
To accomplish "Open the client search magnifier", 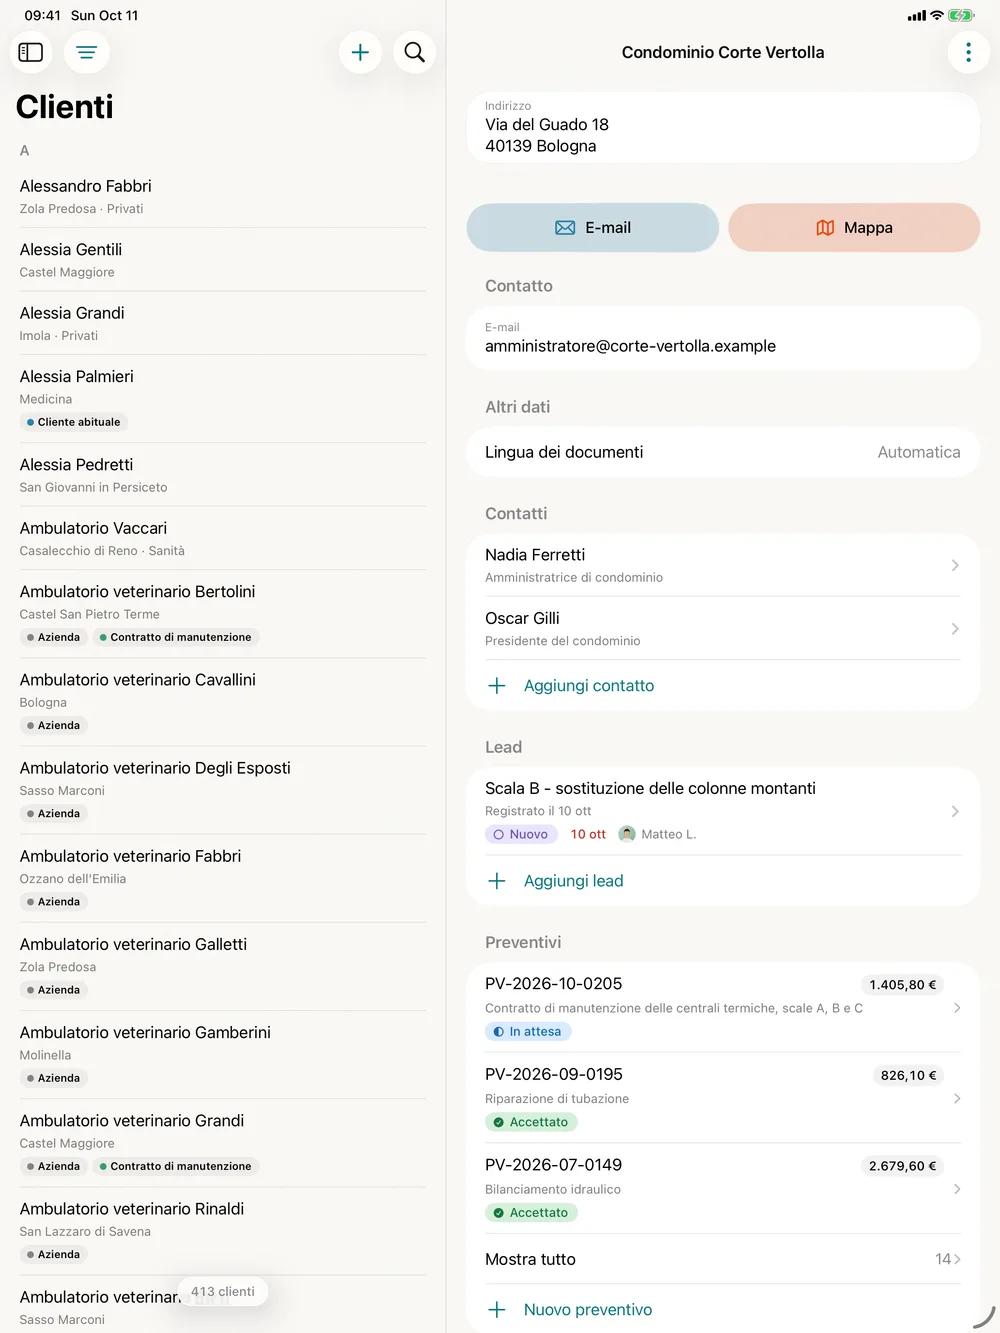I will pyautogui.click(x=415, y=52).
